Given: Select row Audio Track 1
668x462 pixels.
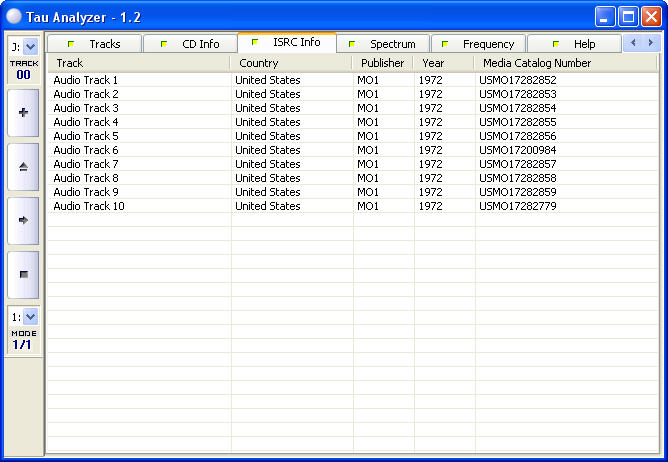Looking at the screenshot, I should point(353,80).
